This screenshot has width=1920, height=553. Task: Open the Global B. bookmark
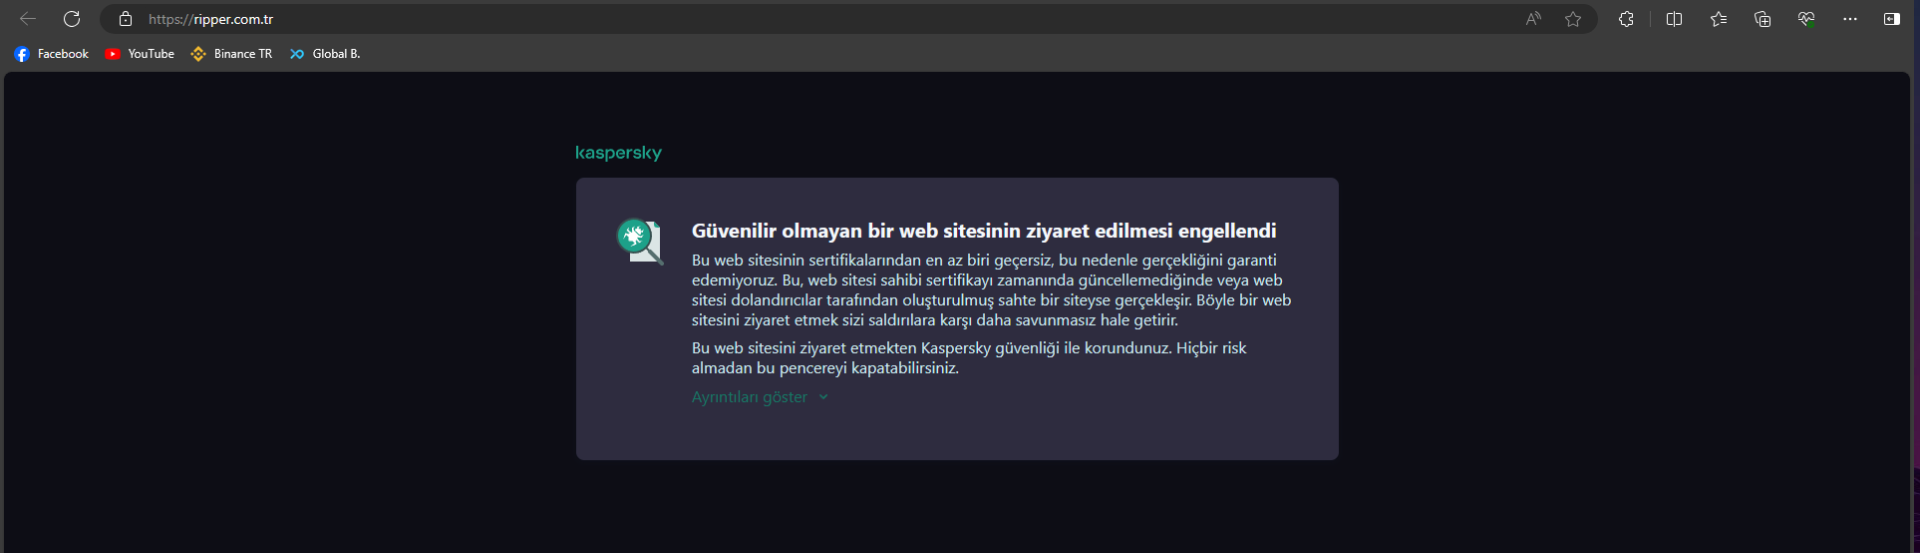[x=325, y=54]
